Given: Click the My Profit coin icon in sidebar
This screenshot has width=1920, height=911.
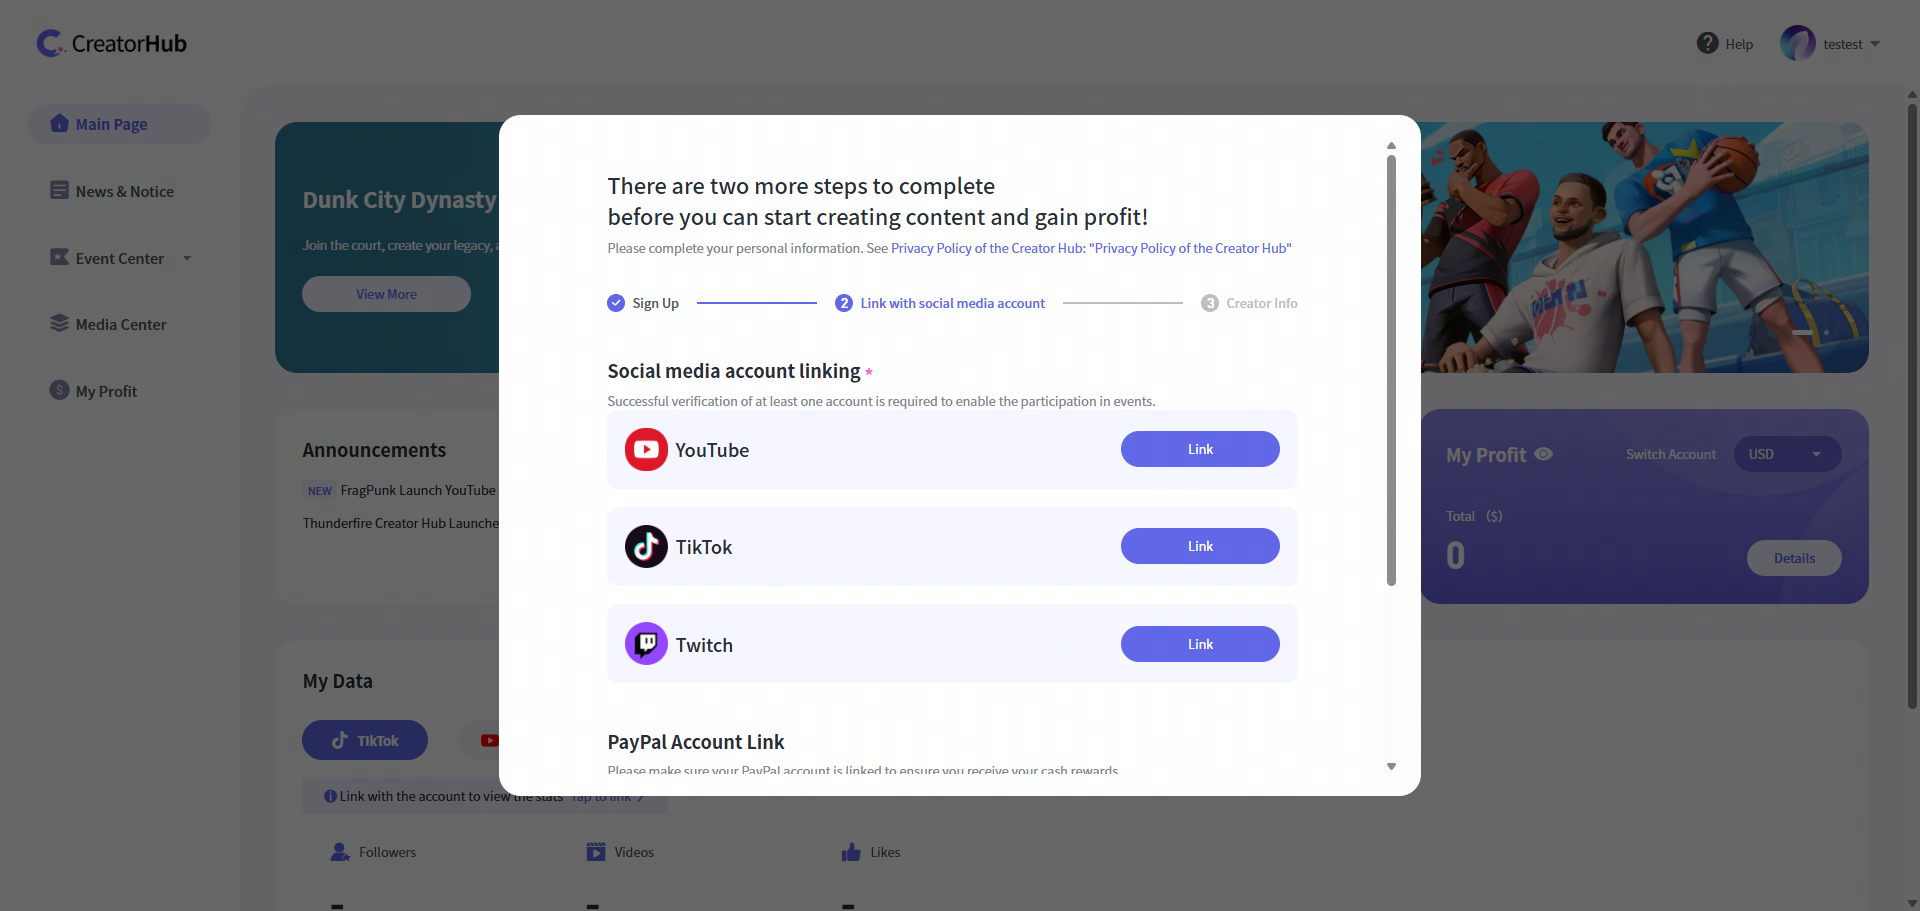Looking at the screenshot, I should (59, 390).
